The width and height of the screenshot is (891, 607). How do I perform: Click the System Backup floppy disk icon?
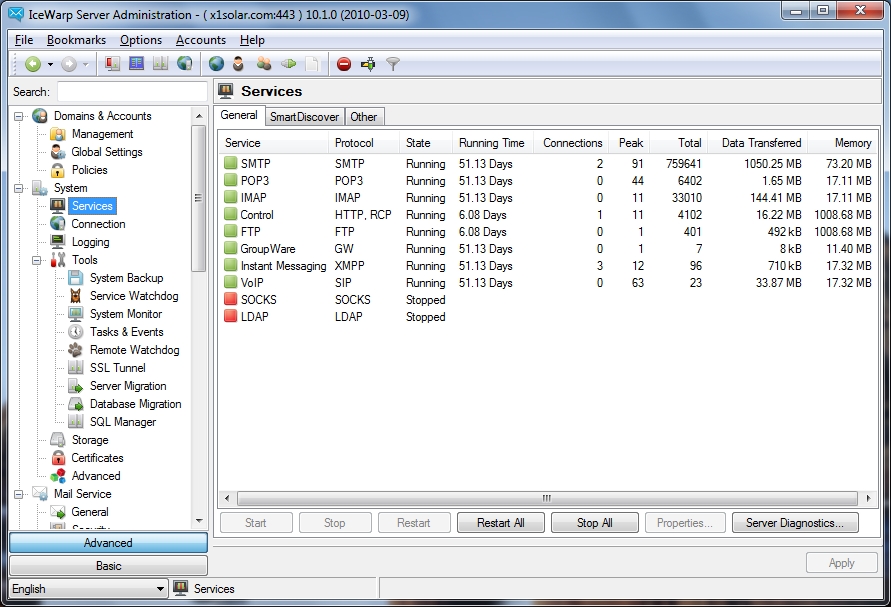[x=76, y=278]
